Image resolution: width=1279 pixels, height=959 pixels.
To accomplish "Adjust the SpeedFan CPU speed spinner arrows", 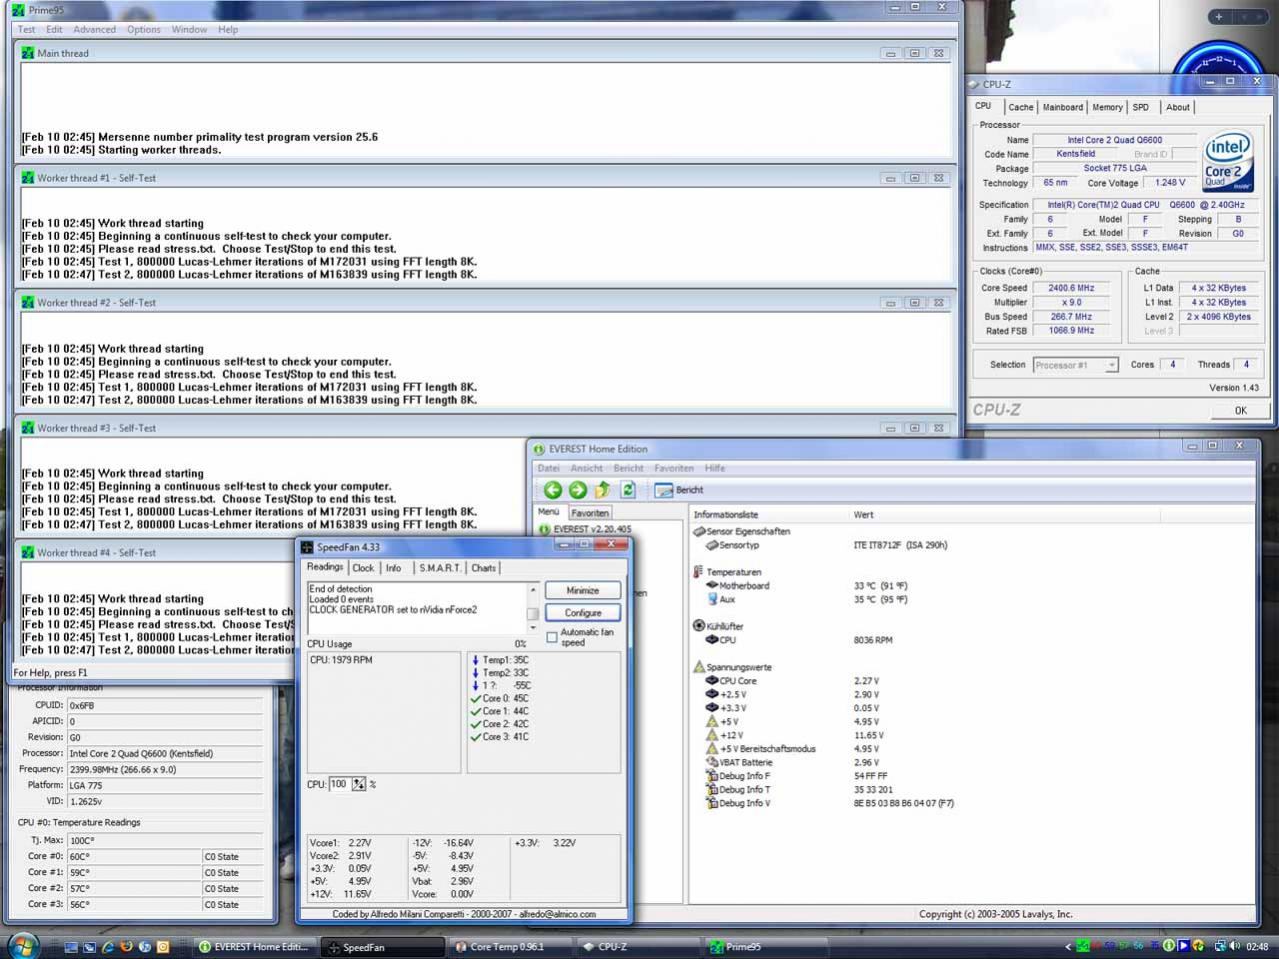I will 358,784.
